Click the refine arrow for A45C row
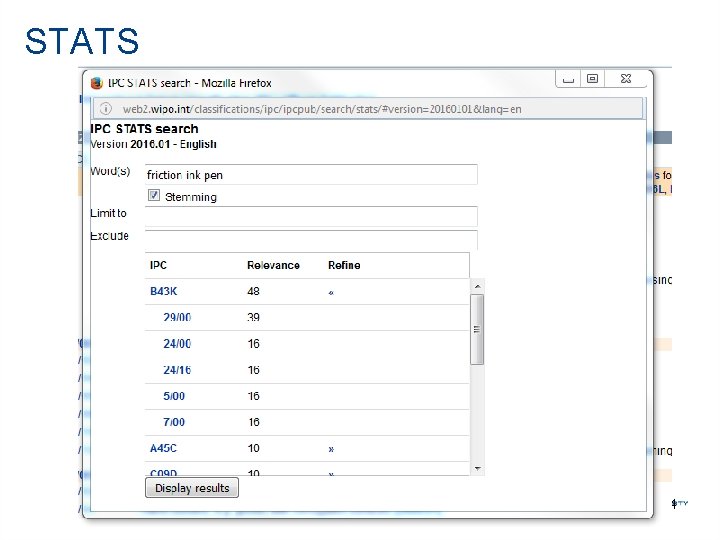Screen dimensions: 720x540 [x=331, y=449]
